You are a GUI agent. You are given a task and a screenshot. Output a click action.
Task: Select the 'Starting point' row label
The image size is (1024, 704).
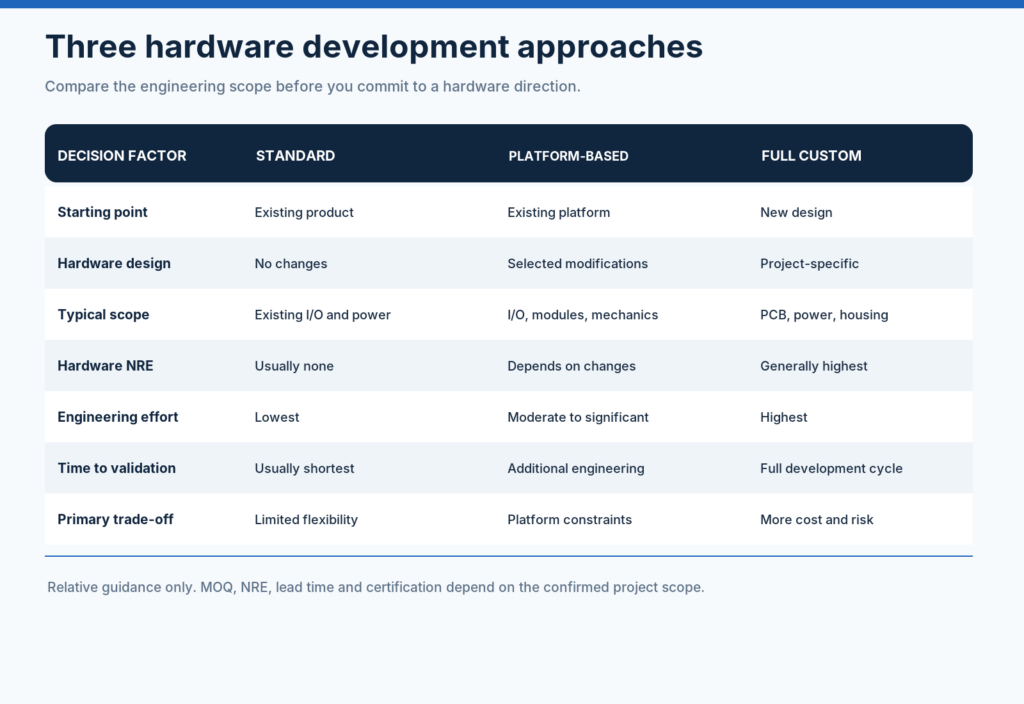(103, 212)
